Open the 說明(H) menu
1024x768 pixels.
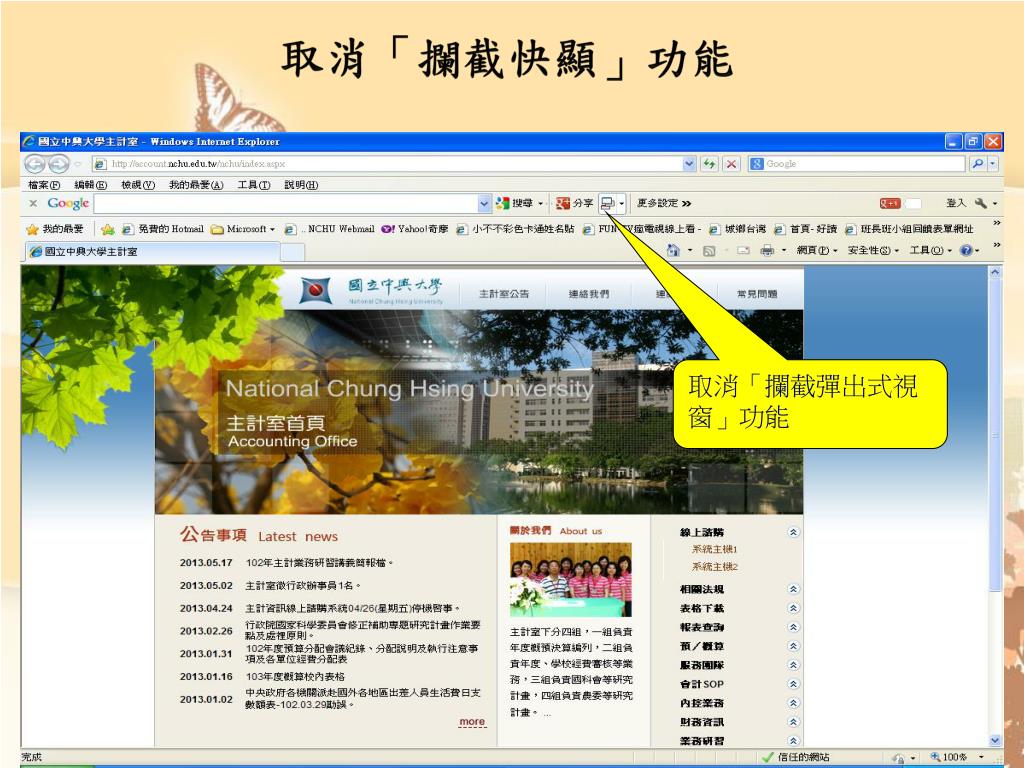[x=301, y=185]
